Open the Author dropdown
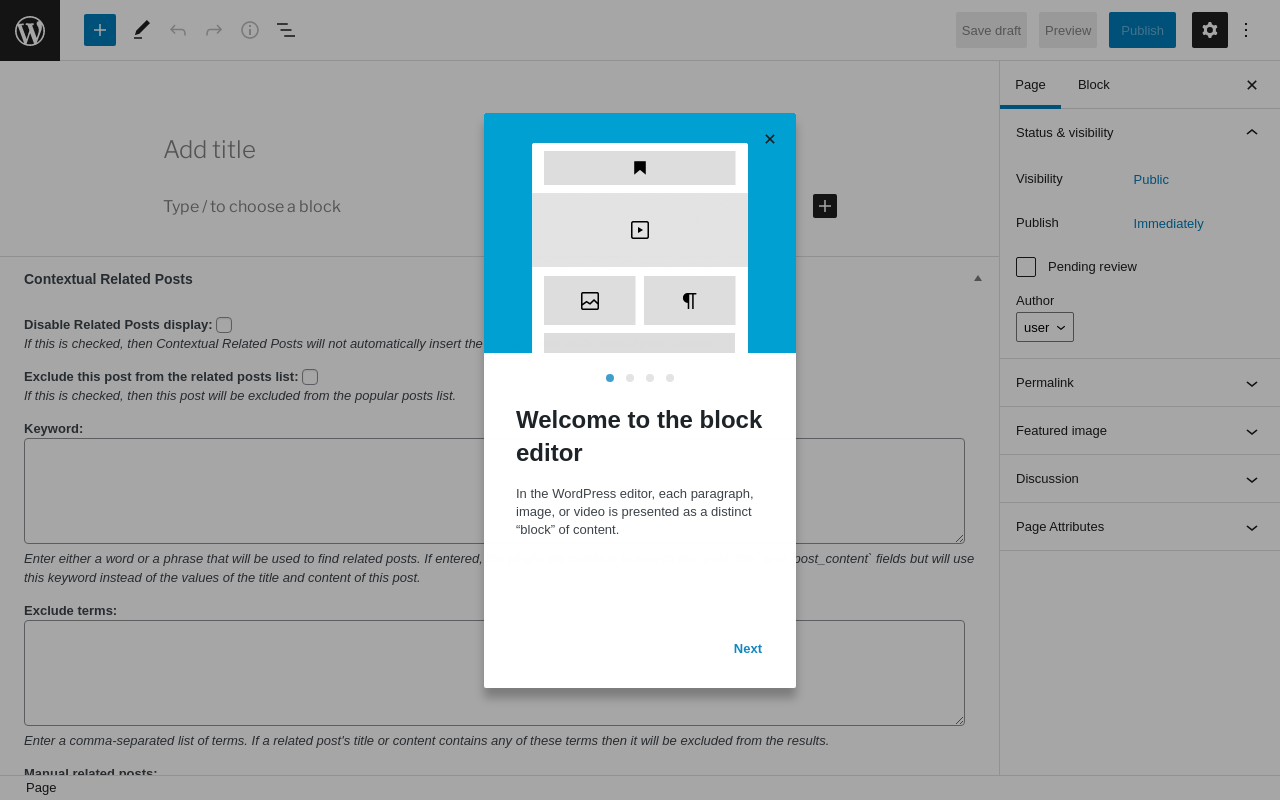The width and height of the screenshot is (1280, 800). tap(1045, 327)
